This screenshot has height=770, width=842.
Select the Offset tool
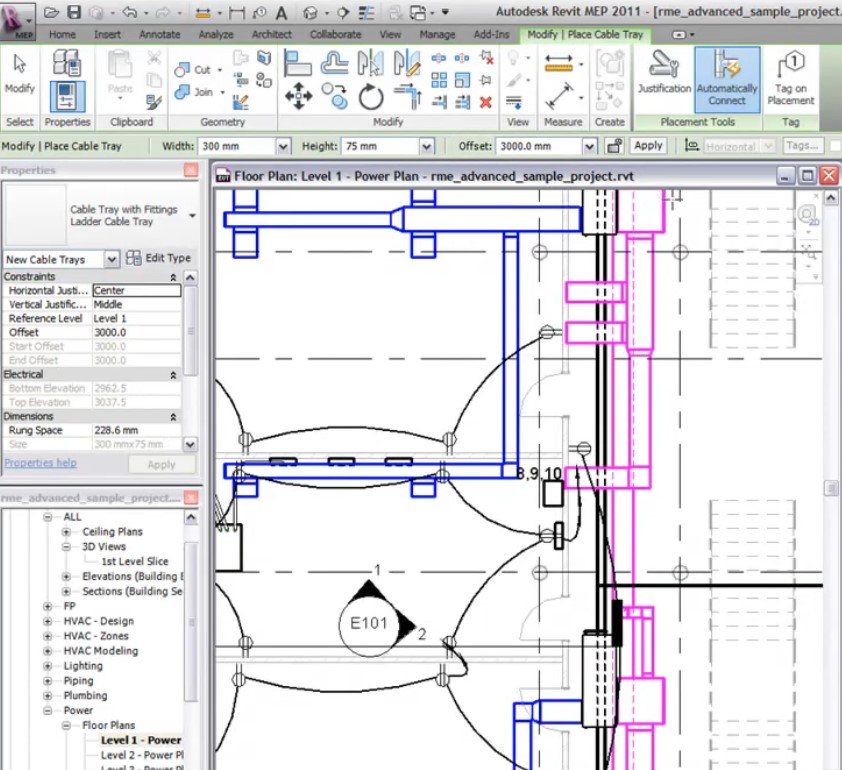[335, 62]
